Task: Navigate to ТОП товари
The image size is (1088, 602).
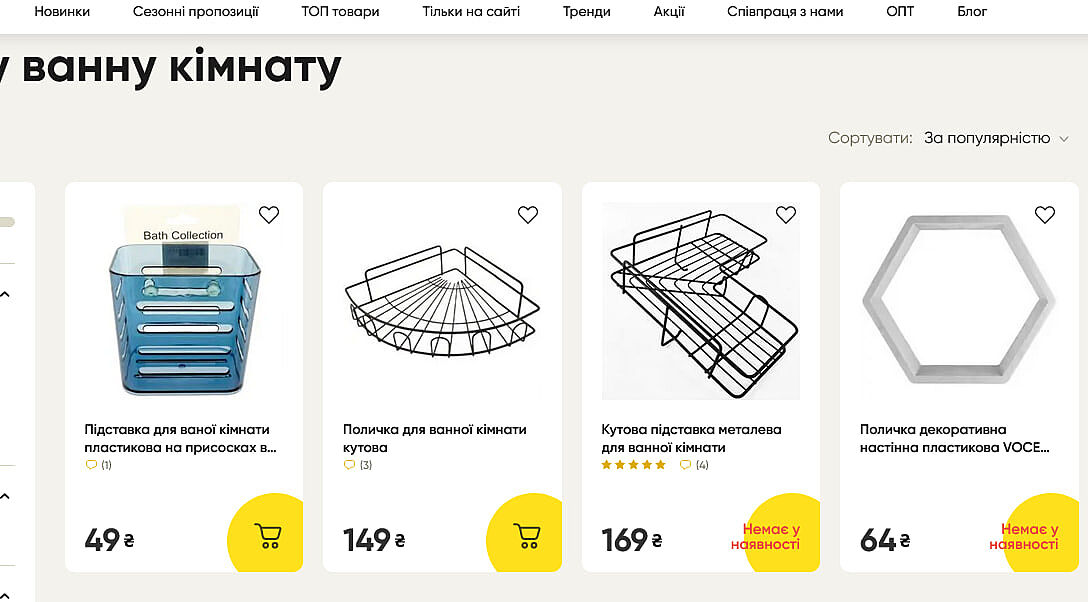Action: click(340, 12)
